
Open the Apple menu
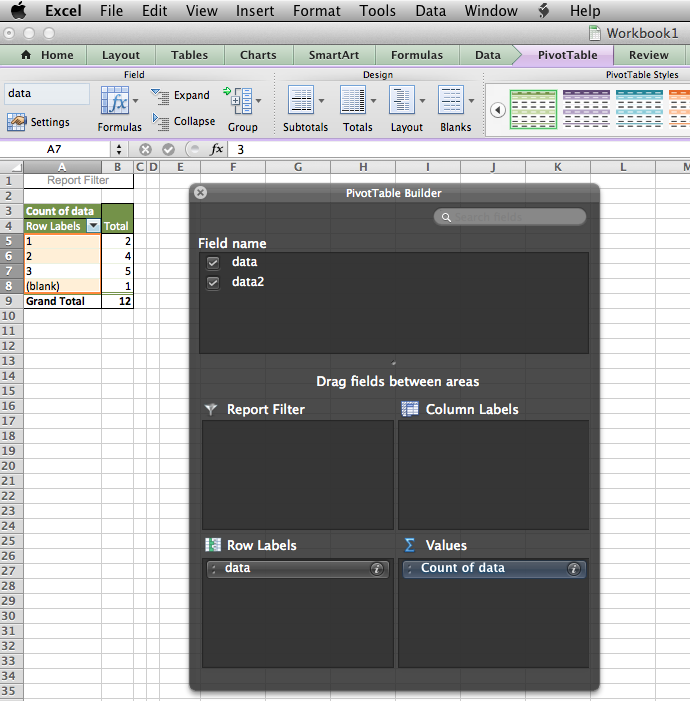point(18,10)
